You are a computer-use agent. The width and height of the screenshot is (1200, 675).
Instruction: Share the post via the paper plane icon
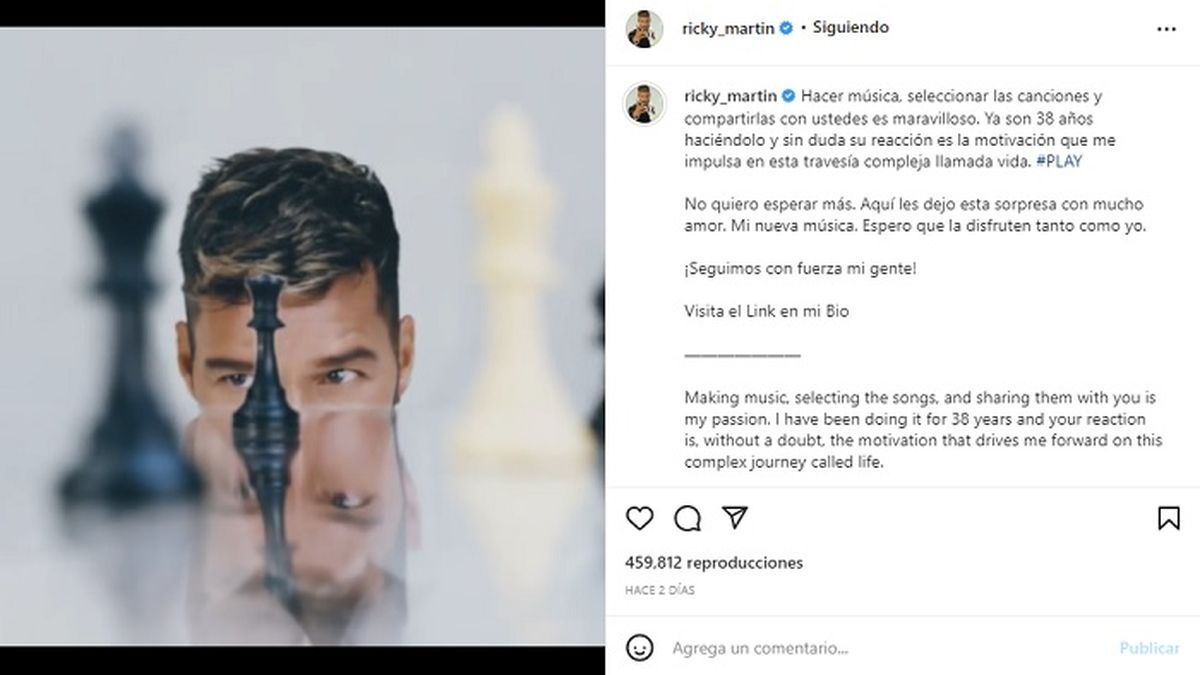pyautogui.click(x=733, y=518)
